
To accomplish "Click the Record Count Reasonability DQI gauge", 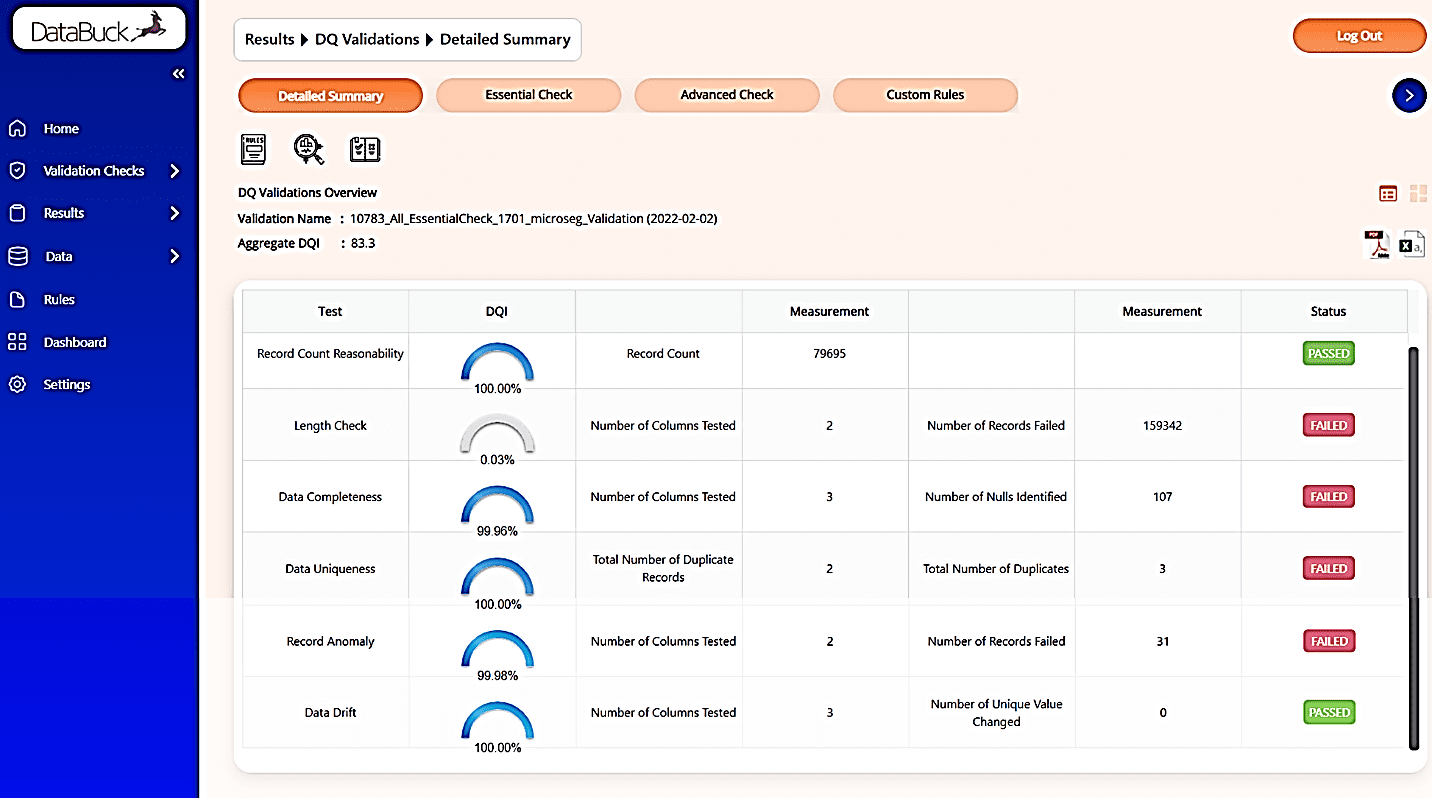I will coord(497,362).
